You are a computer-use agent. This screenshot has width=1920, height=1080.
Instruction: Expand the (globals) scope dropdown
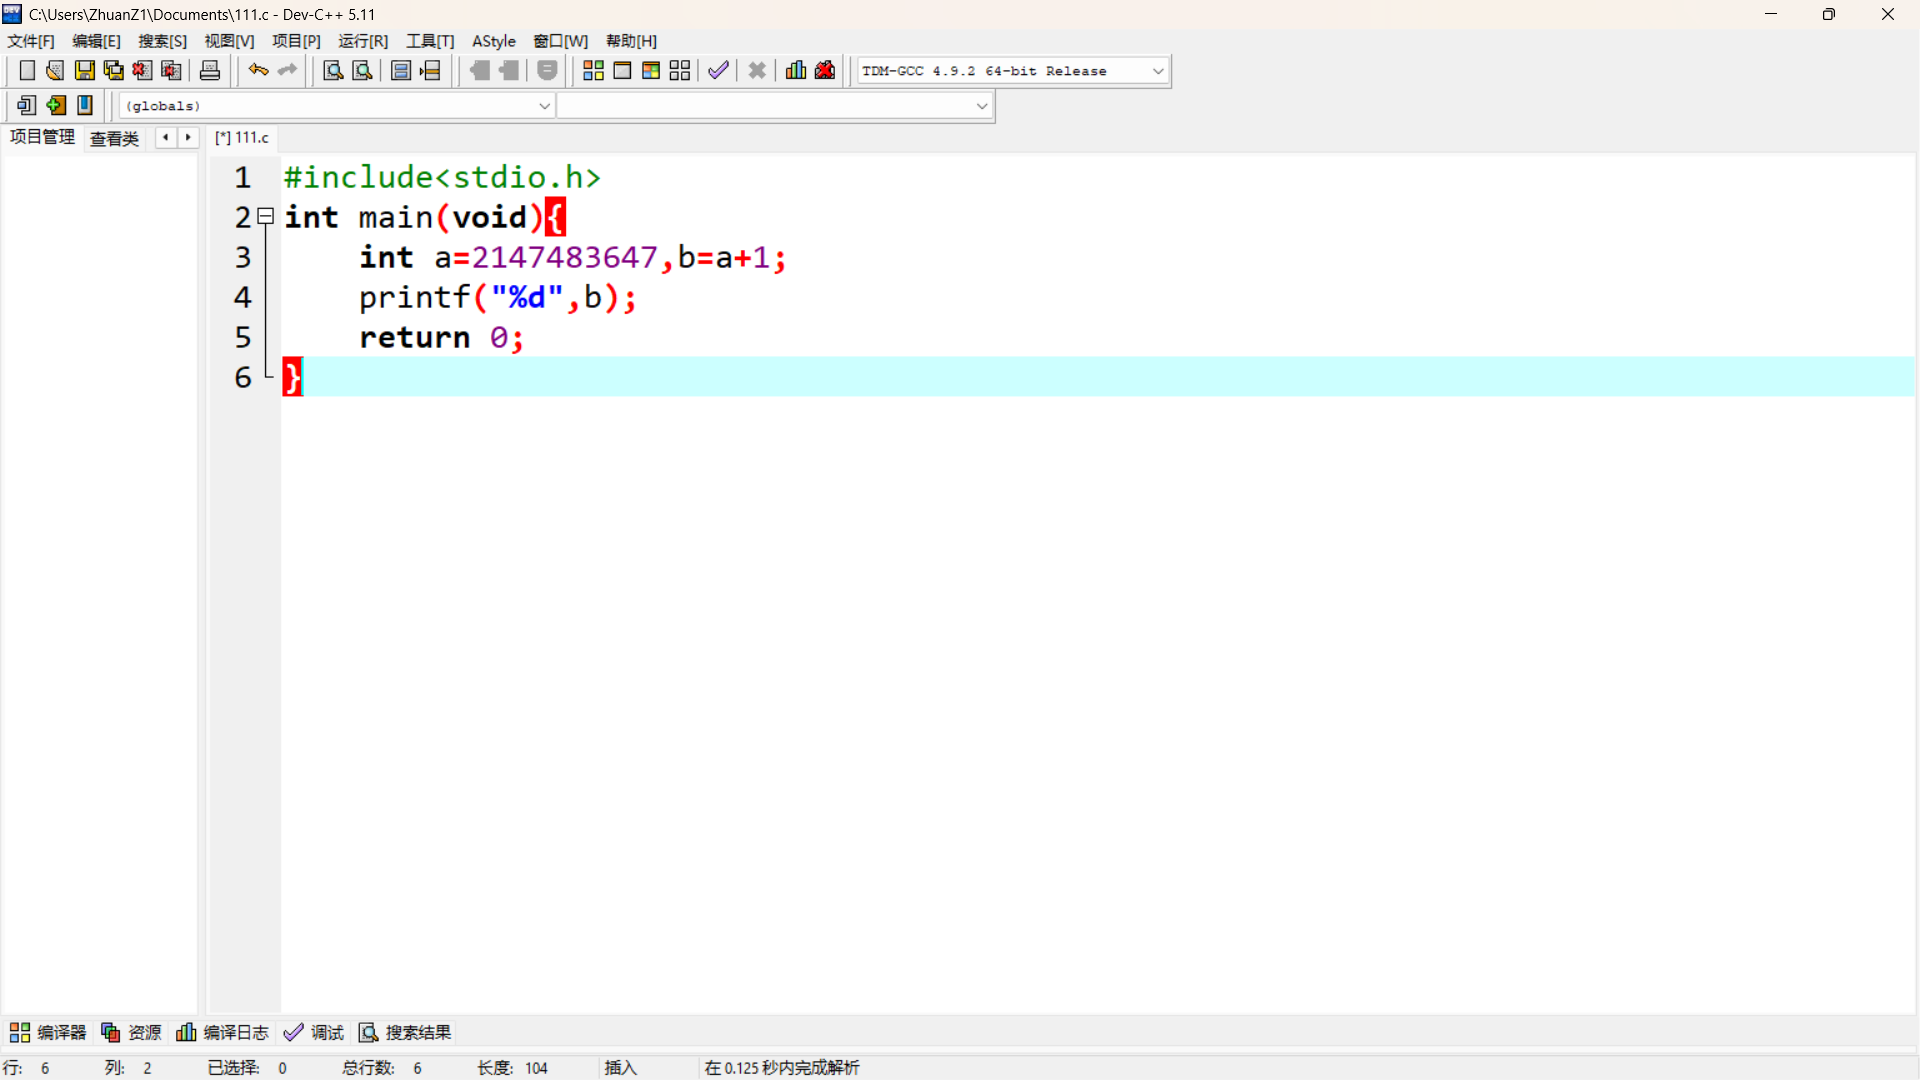point(544,106)
